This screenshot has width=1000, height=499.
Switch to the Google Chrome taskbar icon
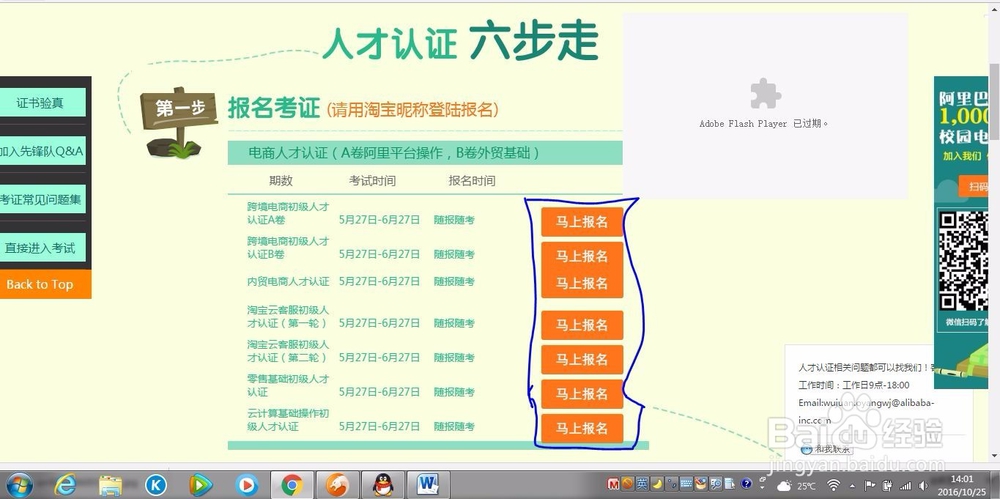click(292, 486)
